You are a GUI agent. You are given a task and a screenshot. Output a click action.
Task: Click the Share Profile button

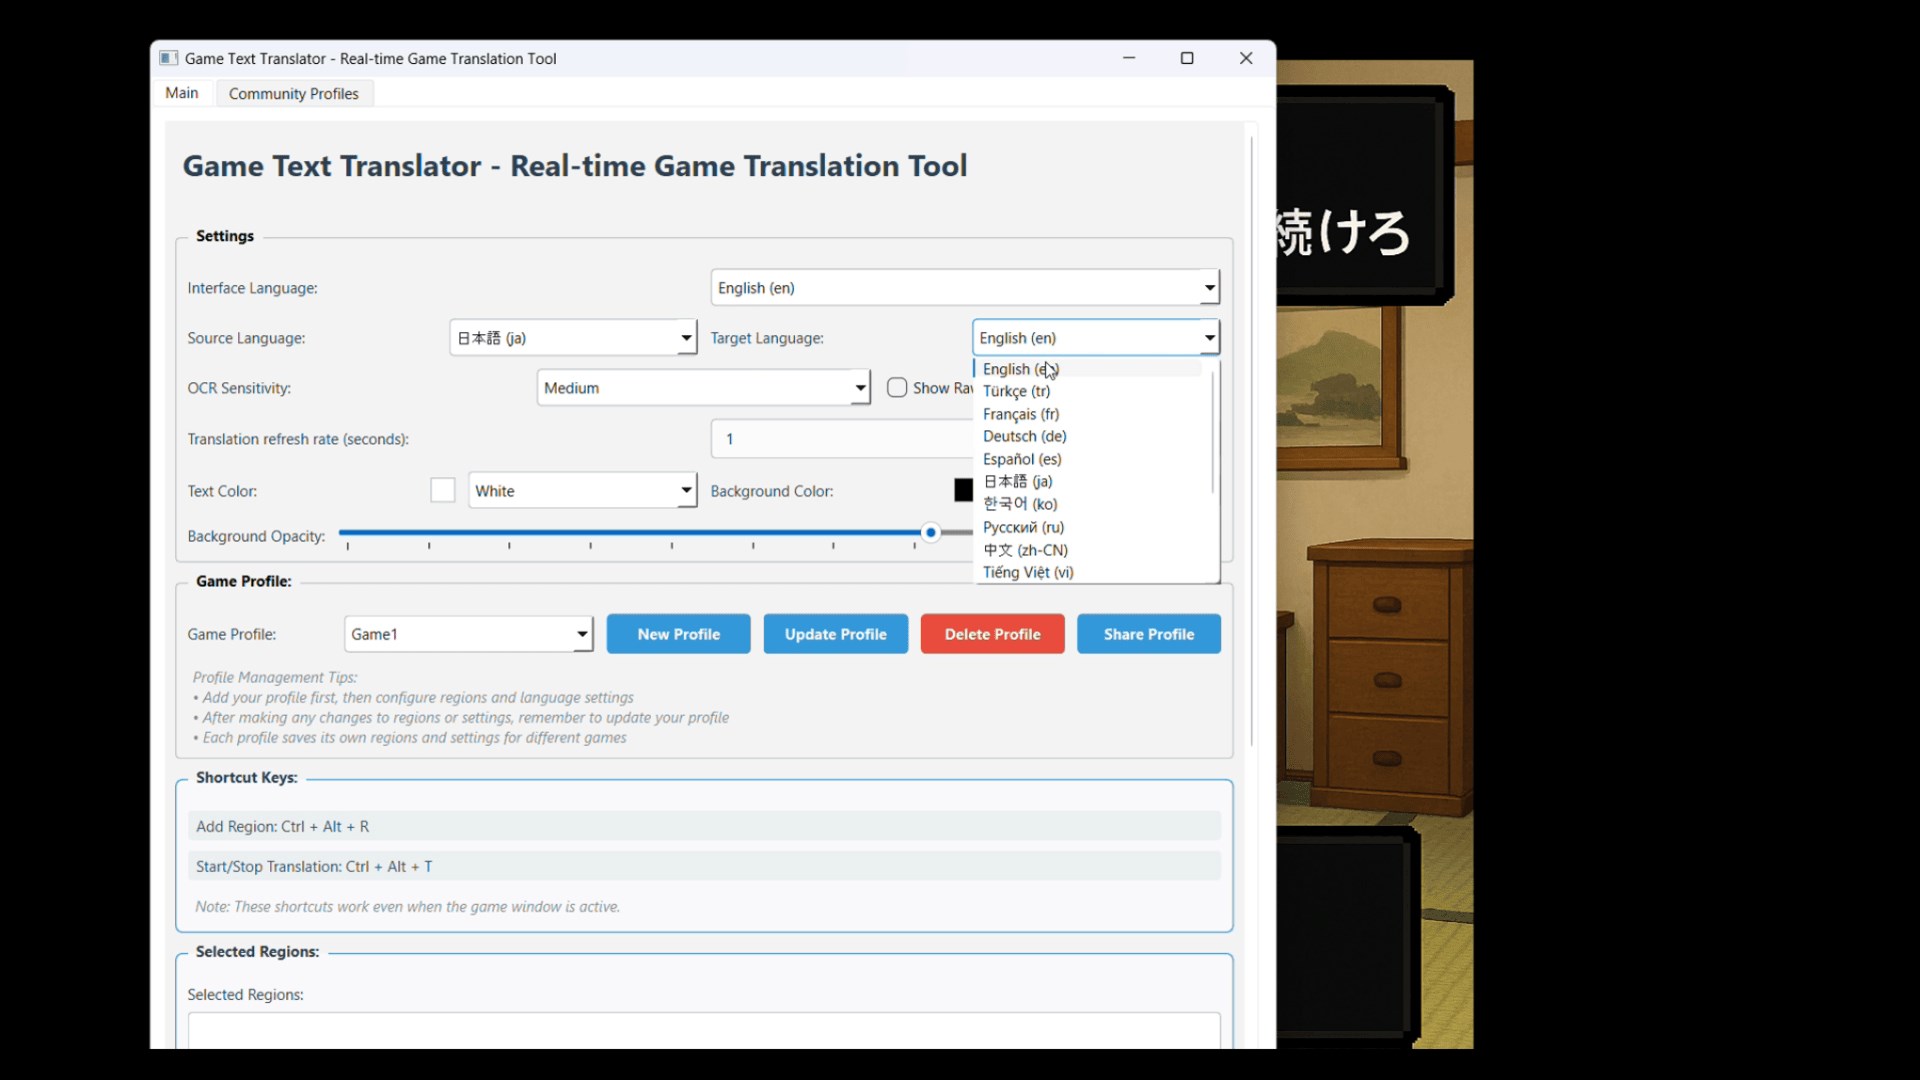click(1148, 634)
